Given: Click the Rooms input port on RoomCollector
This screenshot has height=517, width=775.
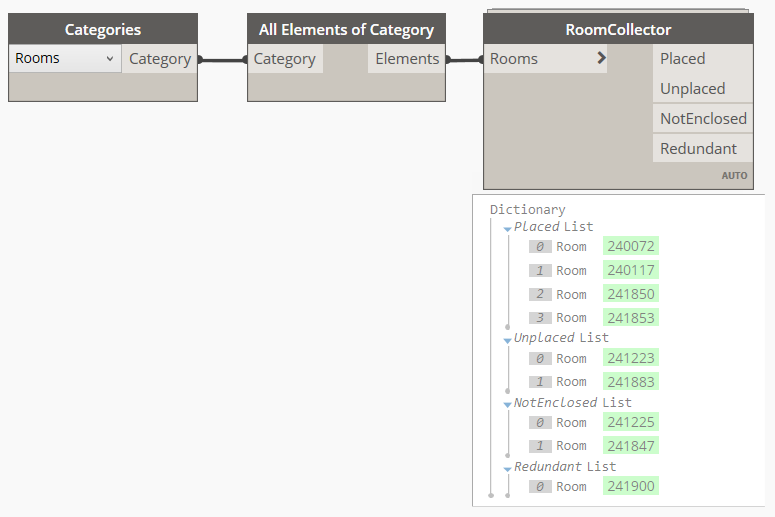Looking at the screenshot, I should (x=515, y=59).
